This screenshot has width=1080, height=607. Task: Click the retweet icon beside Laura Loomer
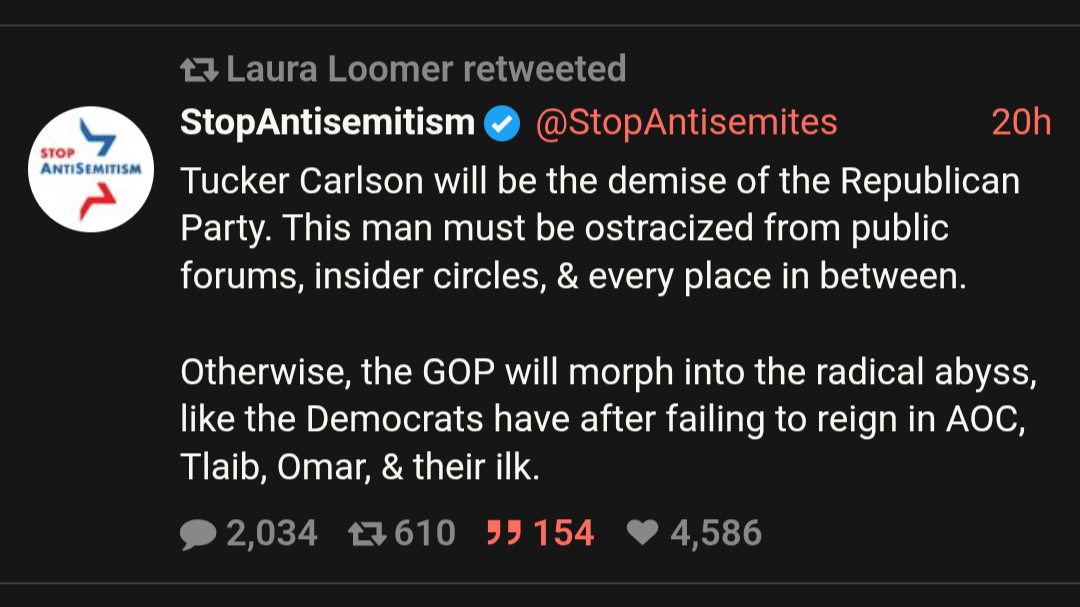198,70
